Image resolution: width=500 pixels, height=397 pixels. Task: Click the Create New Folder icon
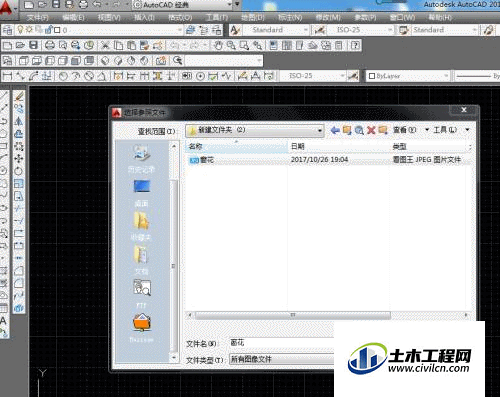pos(382,130)
